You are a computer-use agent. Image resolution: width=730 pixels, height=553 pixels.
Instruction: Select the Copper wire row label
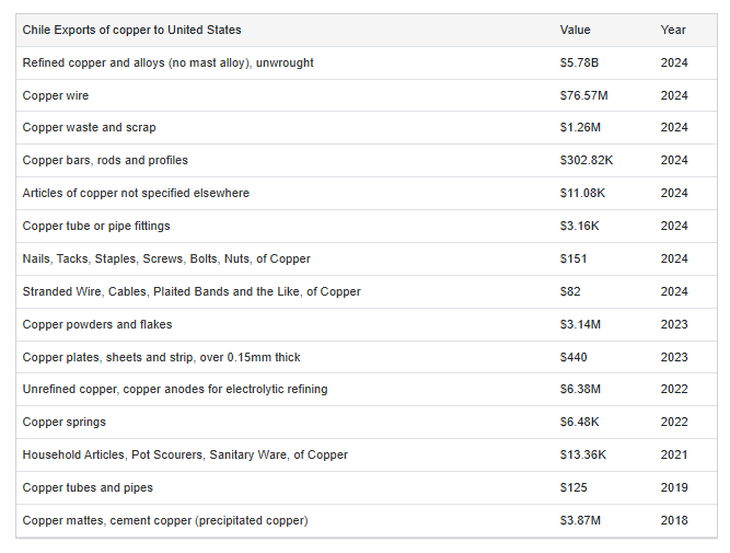coord(56,96)
